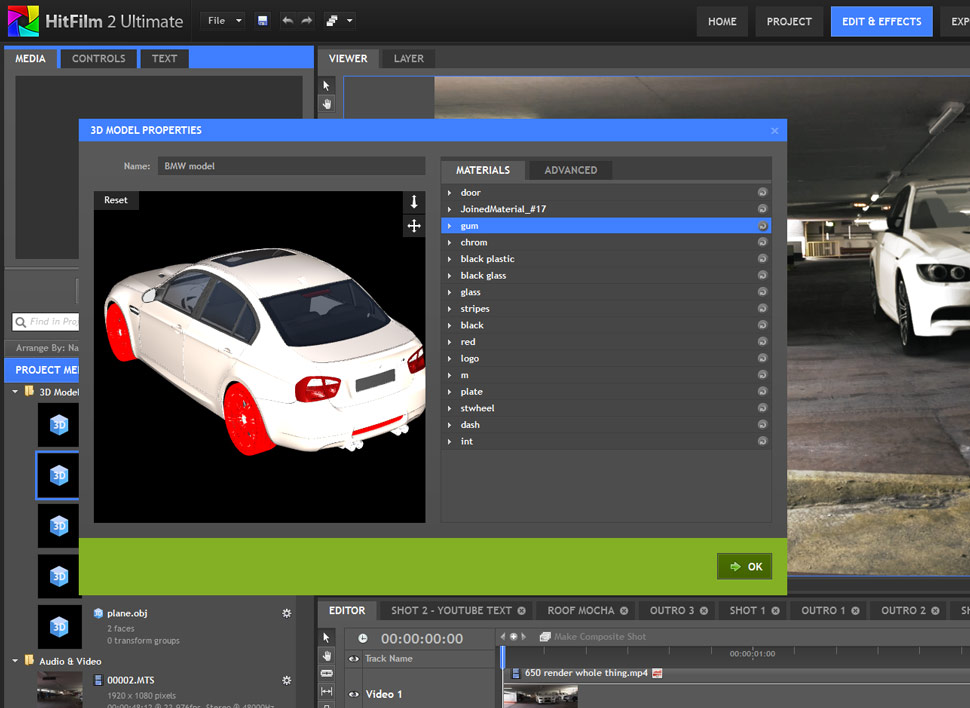Select the timeline selection arrow tool
Image resolution: width=970 pixels, height=708 pixels.
point(327,637)
